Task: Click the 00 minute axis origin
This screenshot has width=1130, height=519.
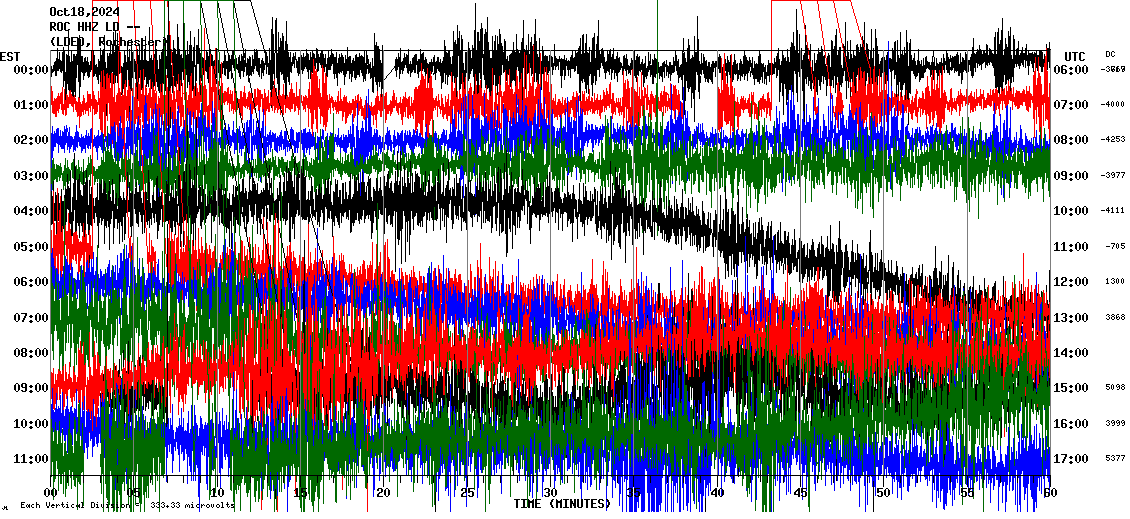Action: pos(51,493)
